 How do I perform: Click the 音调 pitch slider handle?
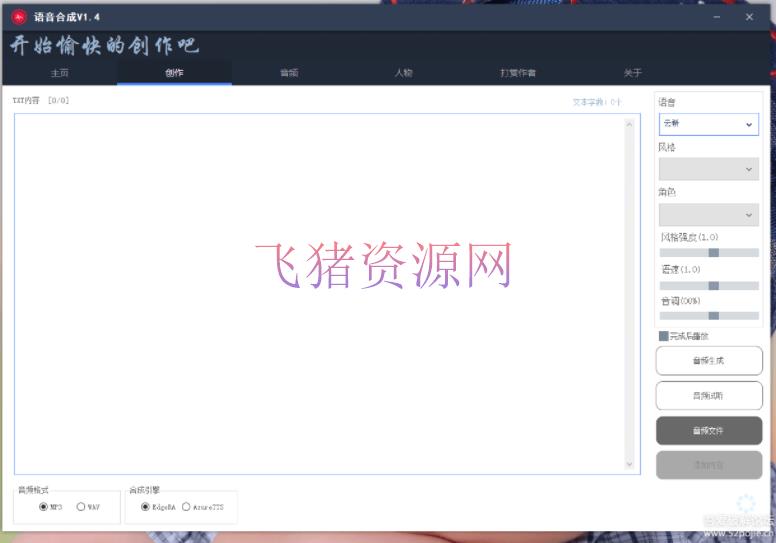pyautogui.click(x=714, y=316)
